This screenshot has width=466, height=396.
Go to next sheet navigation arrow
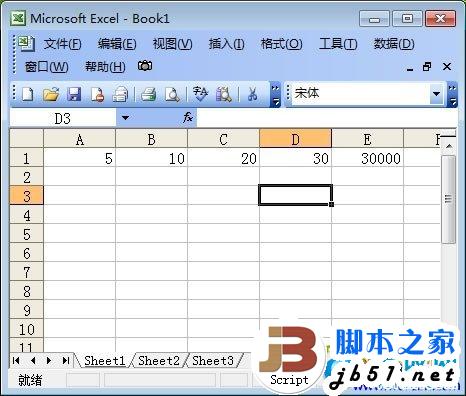pos(49,360)
